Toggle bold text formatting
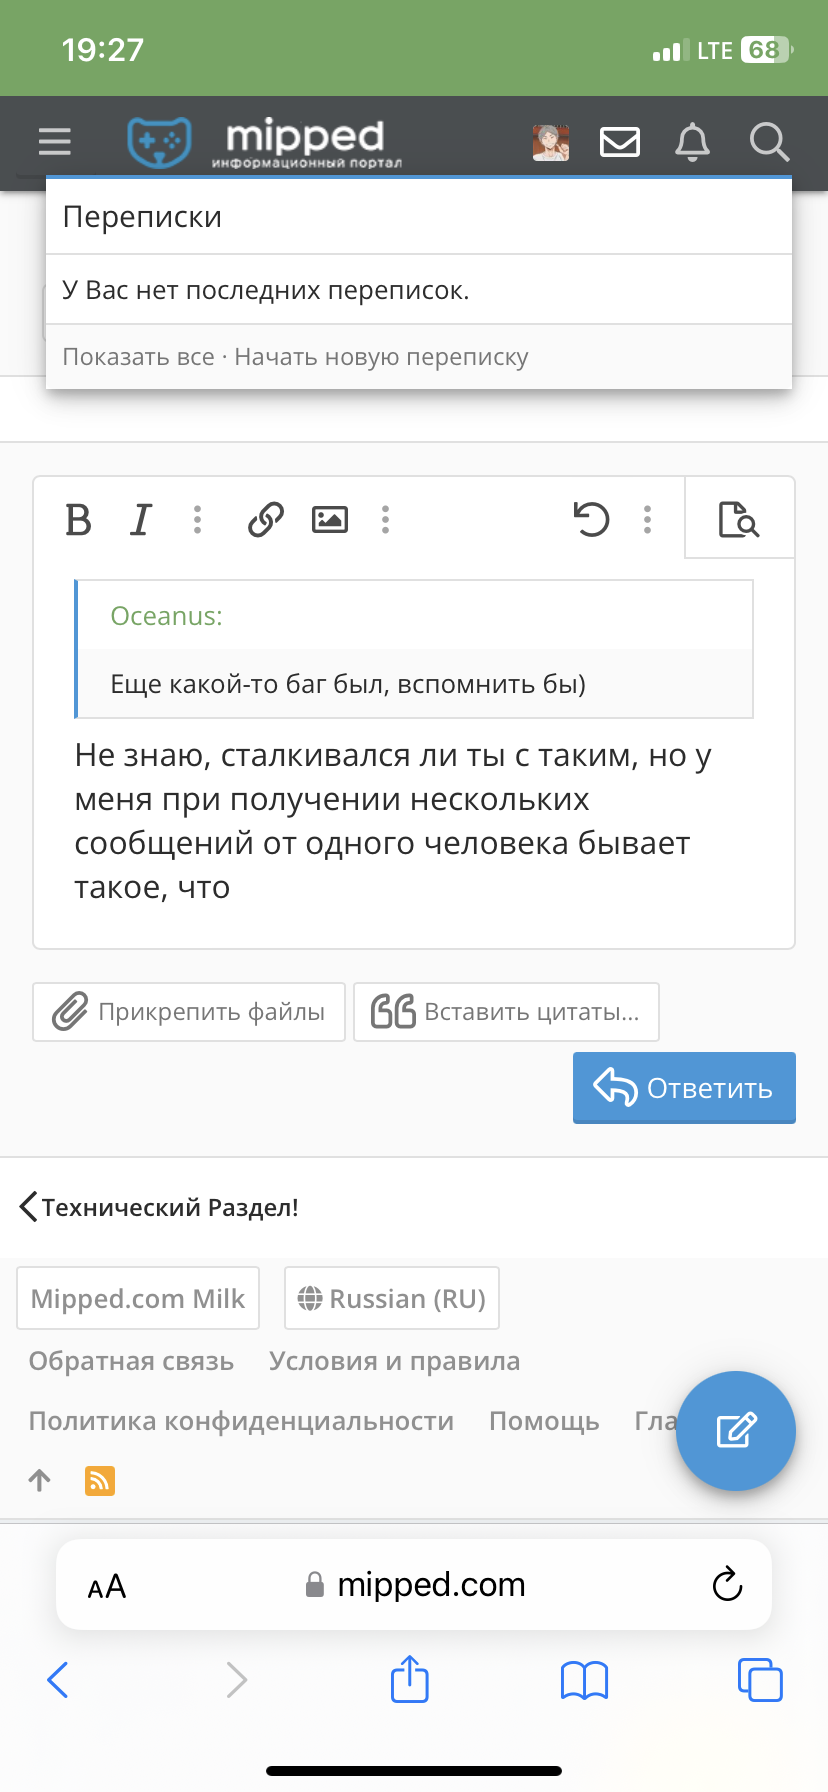The height and width of the screenshot is (1792, 828). (x=78, y=520)
